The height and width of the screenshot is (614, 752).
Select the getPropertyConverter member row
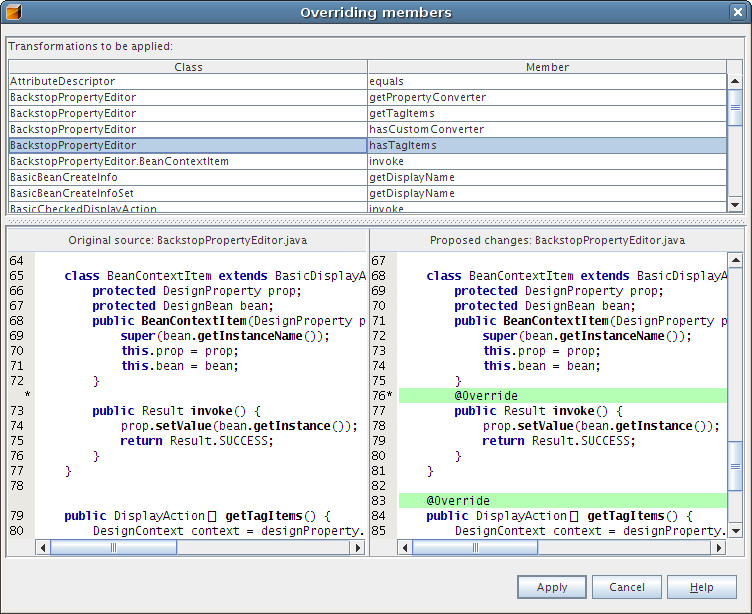(x=547, y=97)
